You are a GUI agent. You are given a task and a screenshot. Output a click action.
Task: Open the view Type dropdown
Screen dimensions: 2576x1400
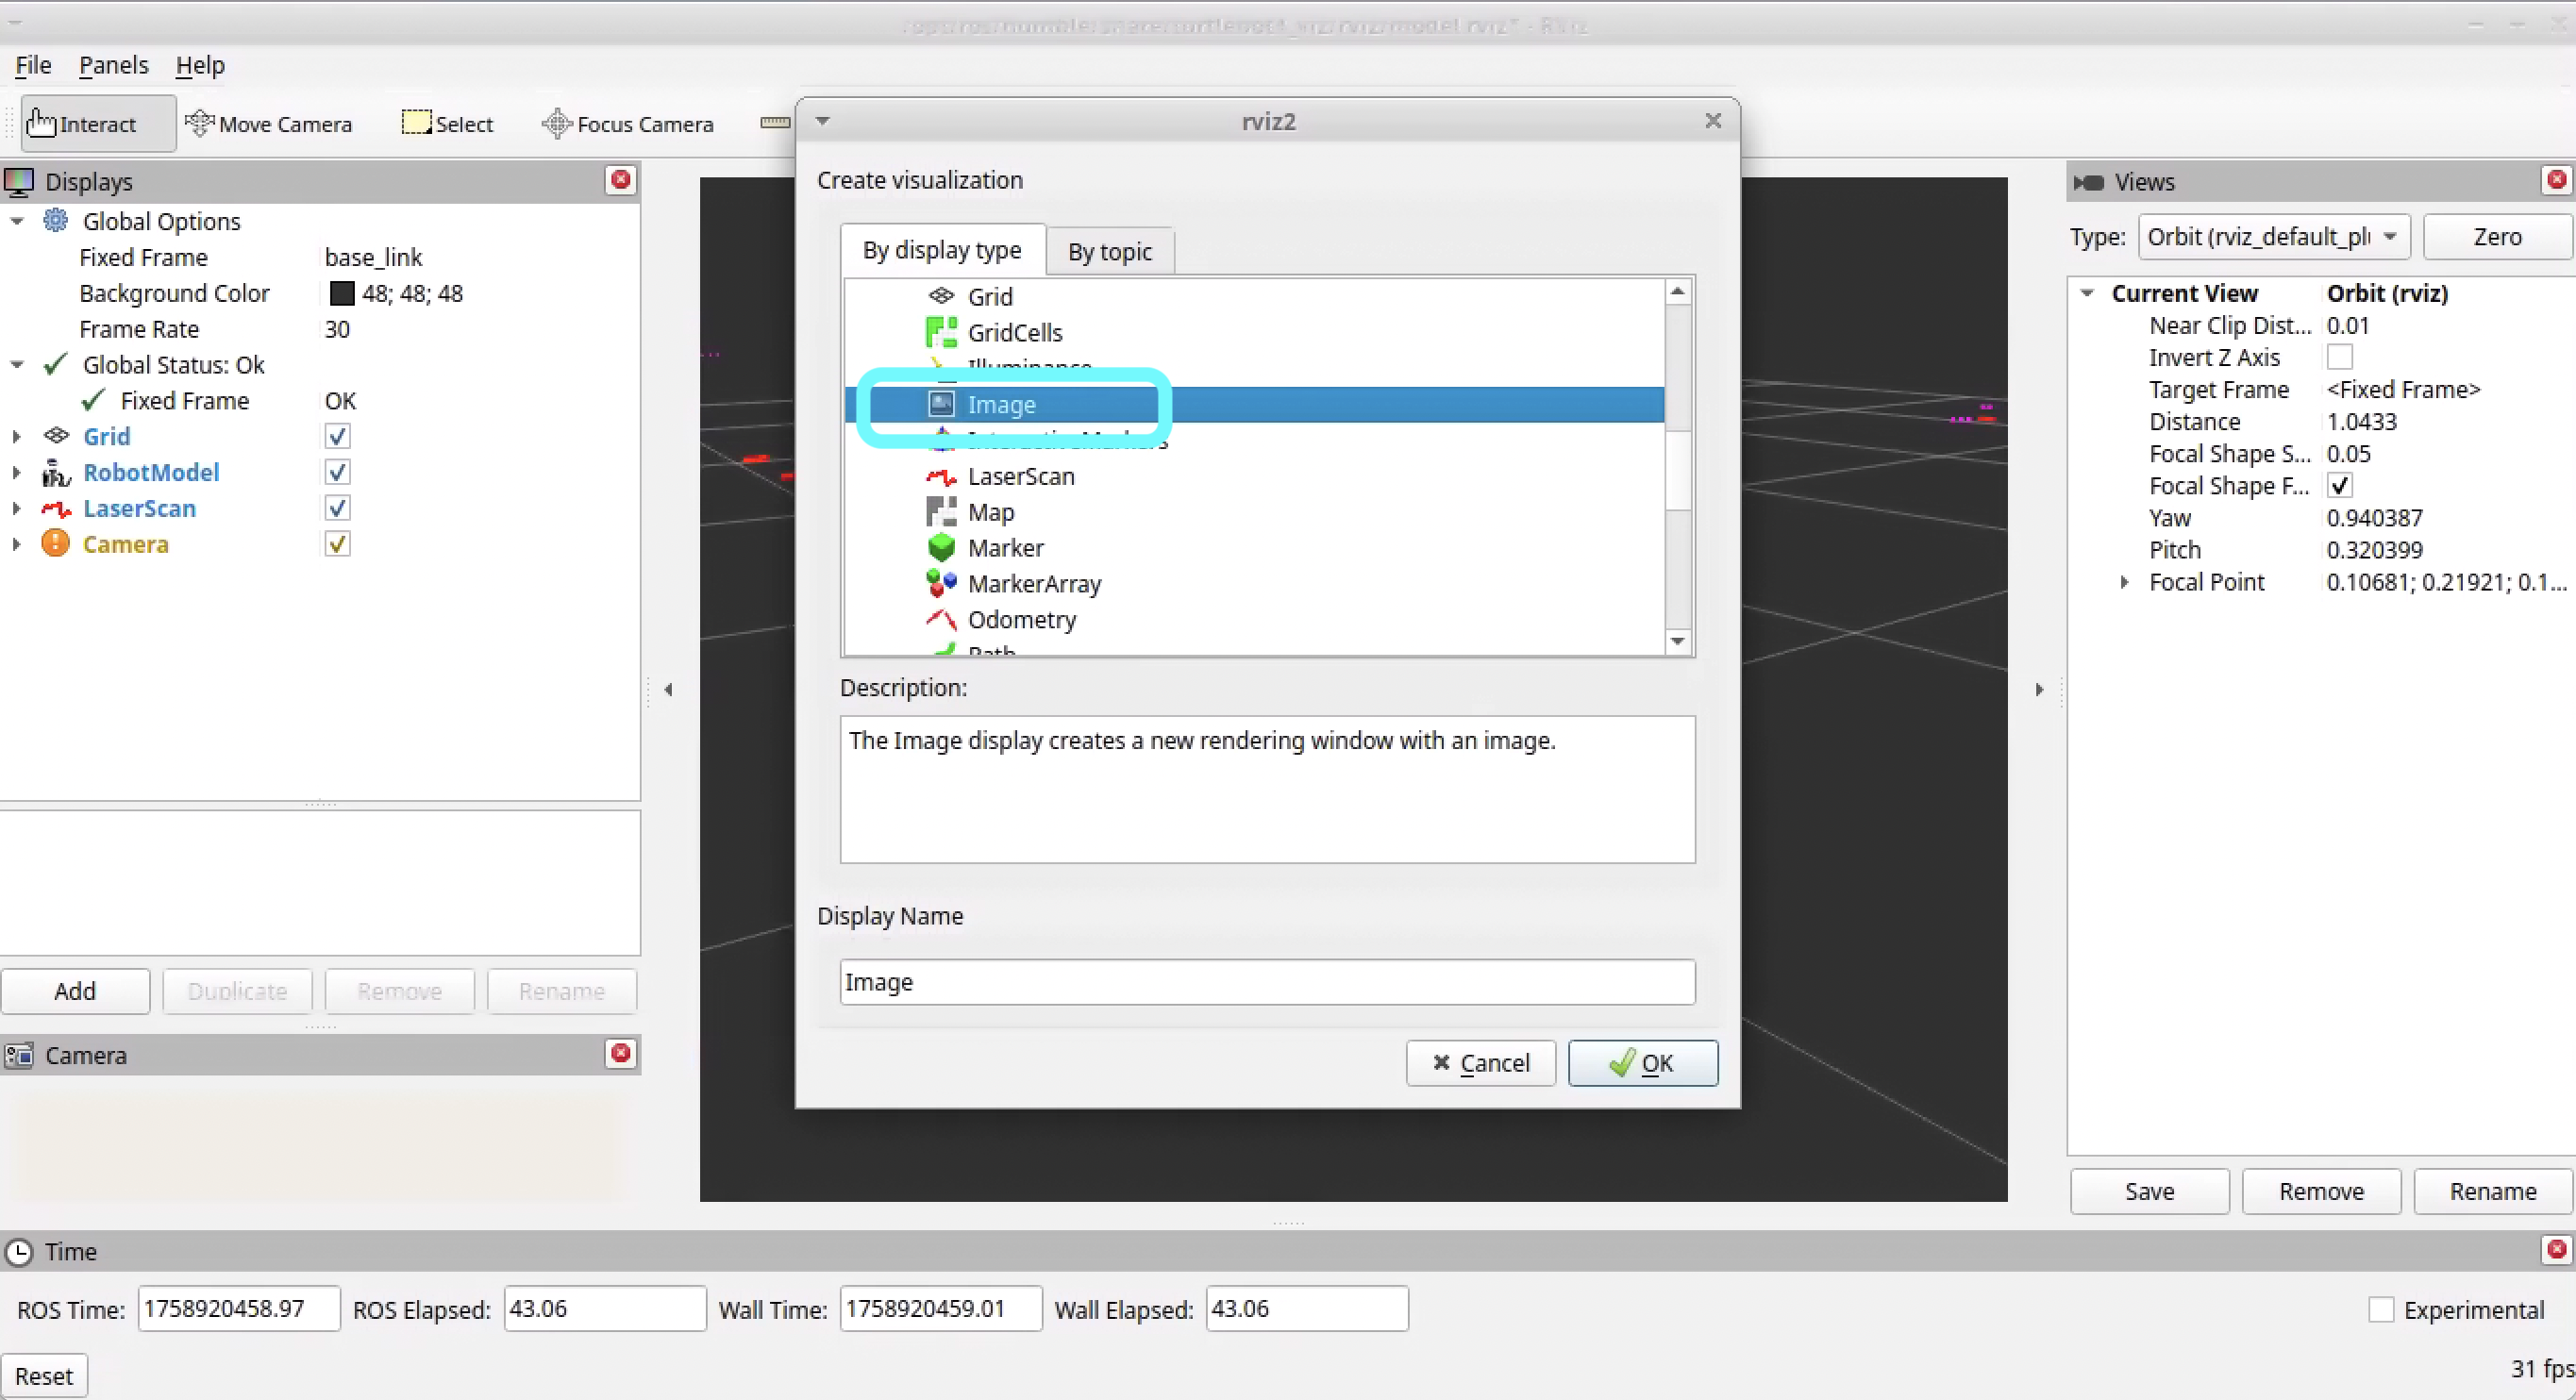click(x=2272, y=237)
